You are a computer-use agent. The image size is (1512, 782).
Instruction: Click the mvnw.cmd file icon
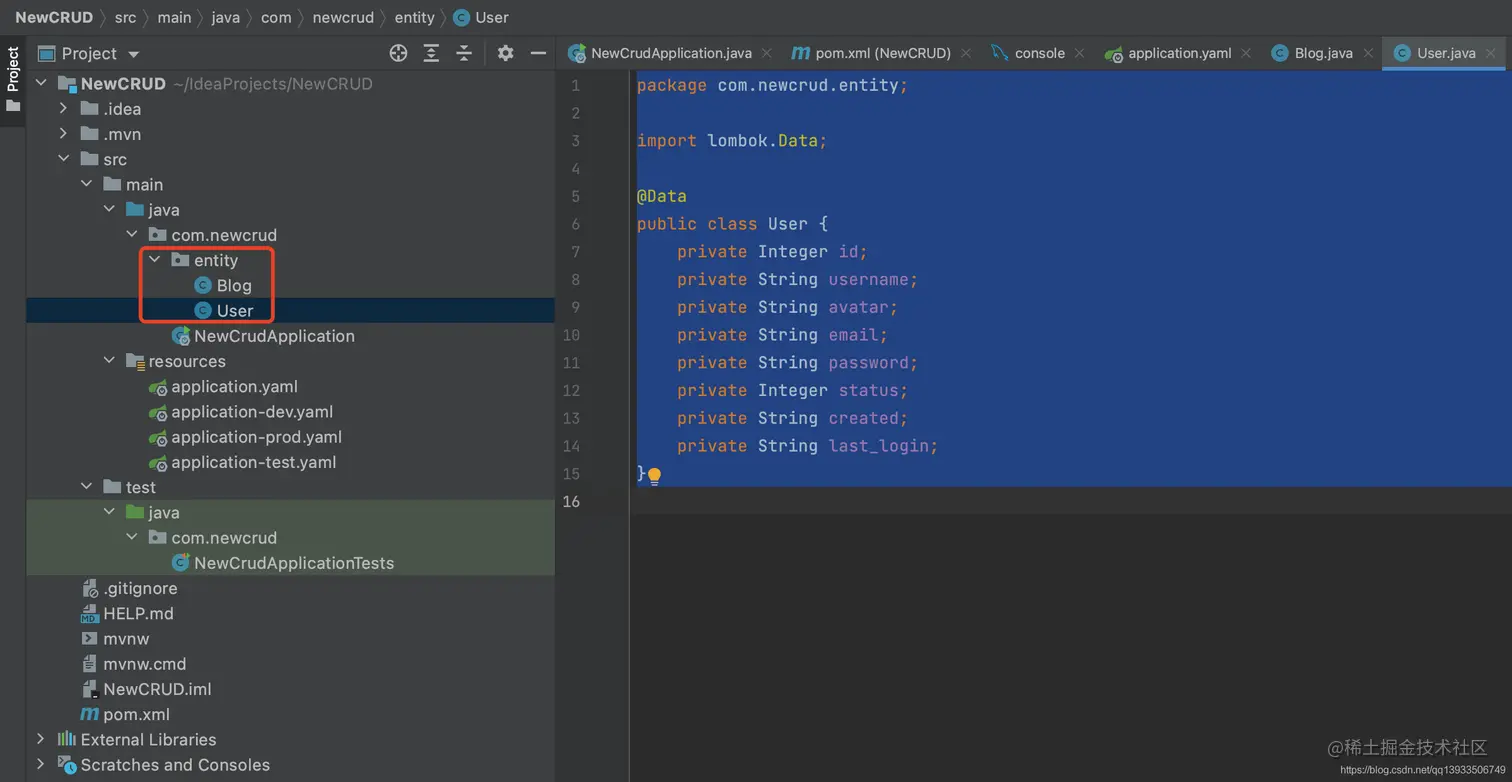[x=90, y=664]
